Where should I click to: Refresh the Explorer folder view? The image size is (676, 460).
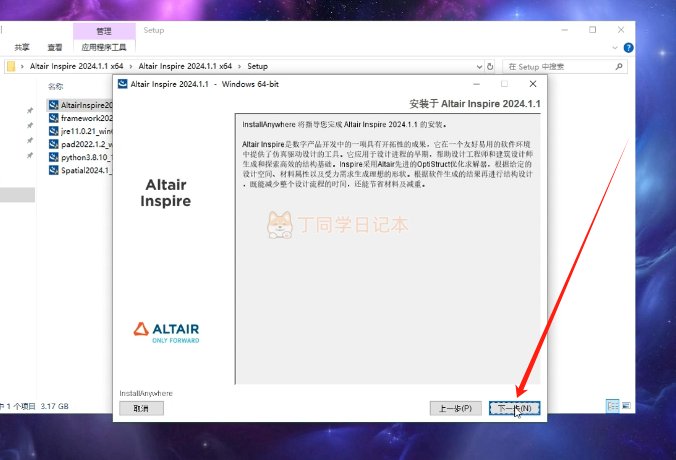point(490,67)
